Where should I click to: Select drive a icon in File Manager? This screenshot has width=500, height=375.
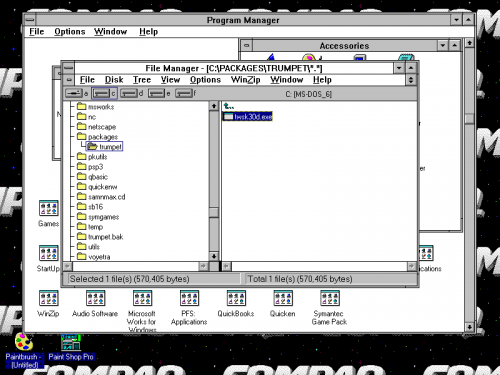pyautogui.click(x=74, y=94)
